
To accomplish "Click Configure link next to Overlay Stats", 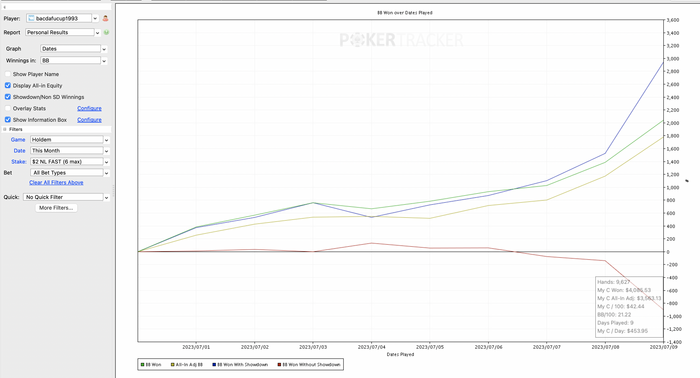I will 89,108.
